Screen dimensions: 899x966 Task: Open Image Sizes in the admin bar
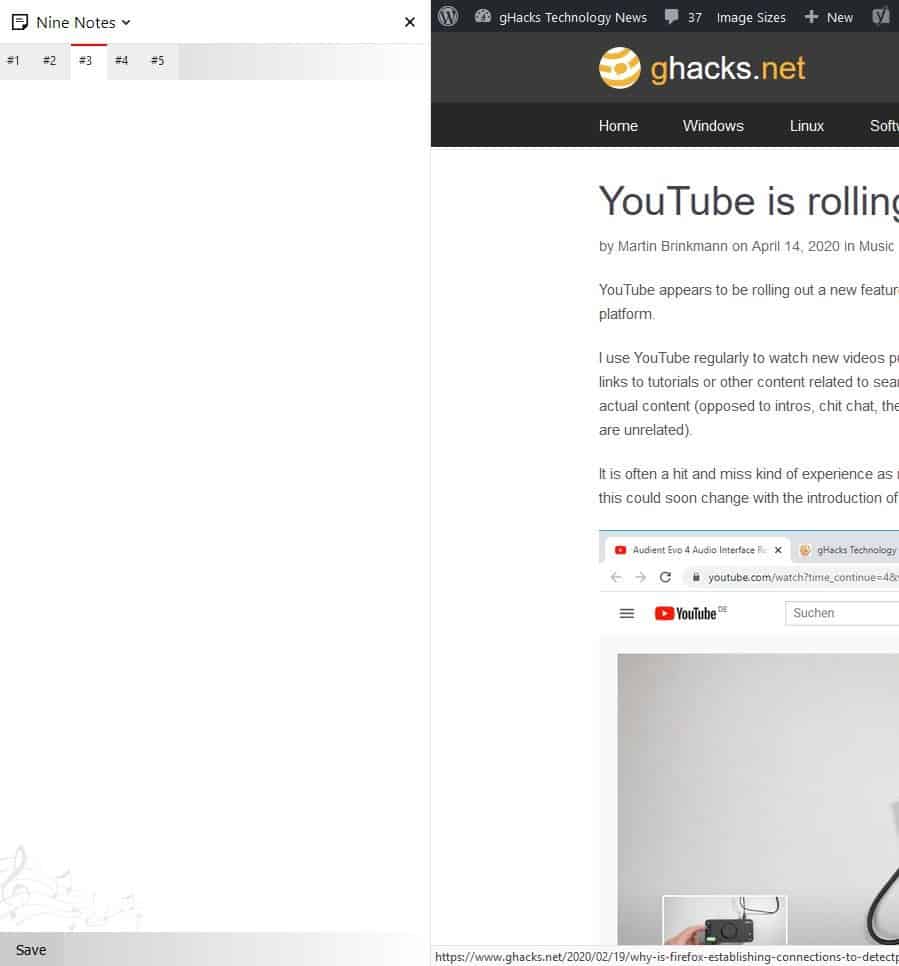pyautogui.click(x=750, y=17)
